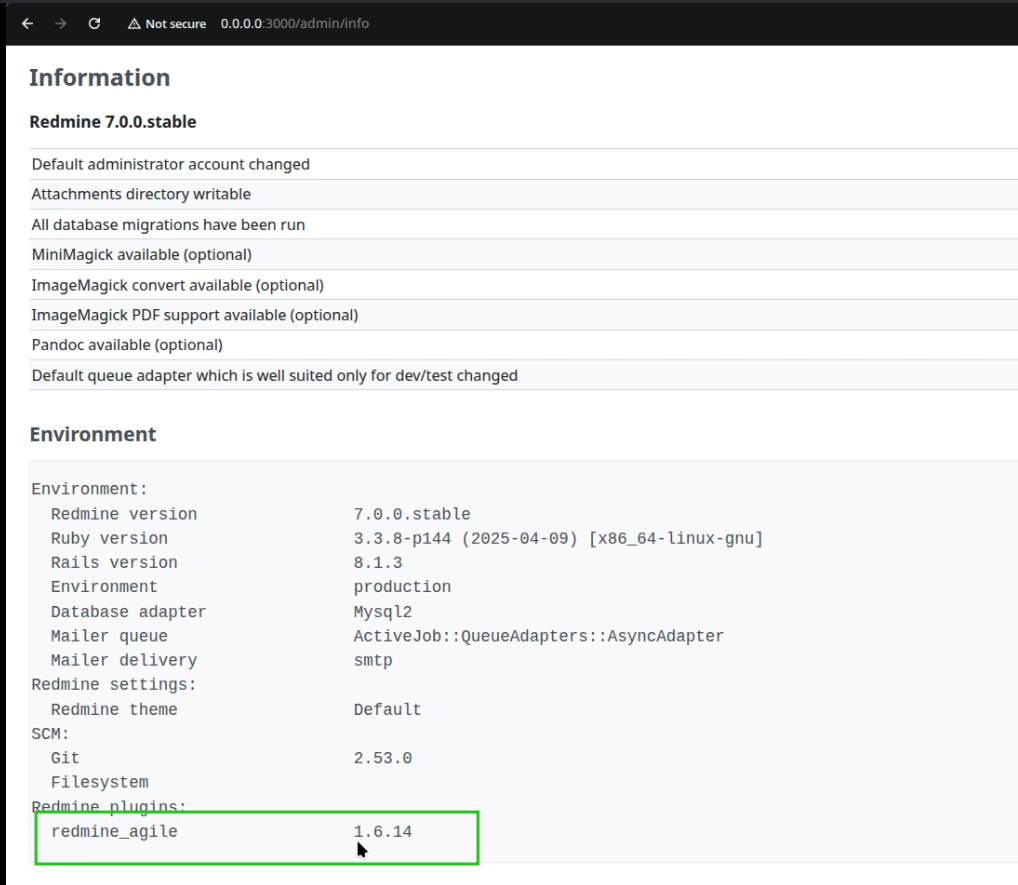
Task: Click the Redmine settings: line
Action: click(114, 684)
